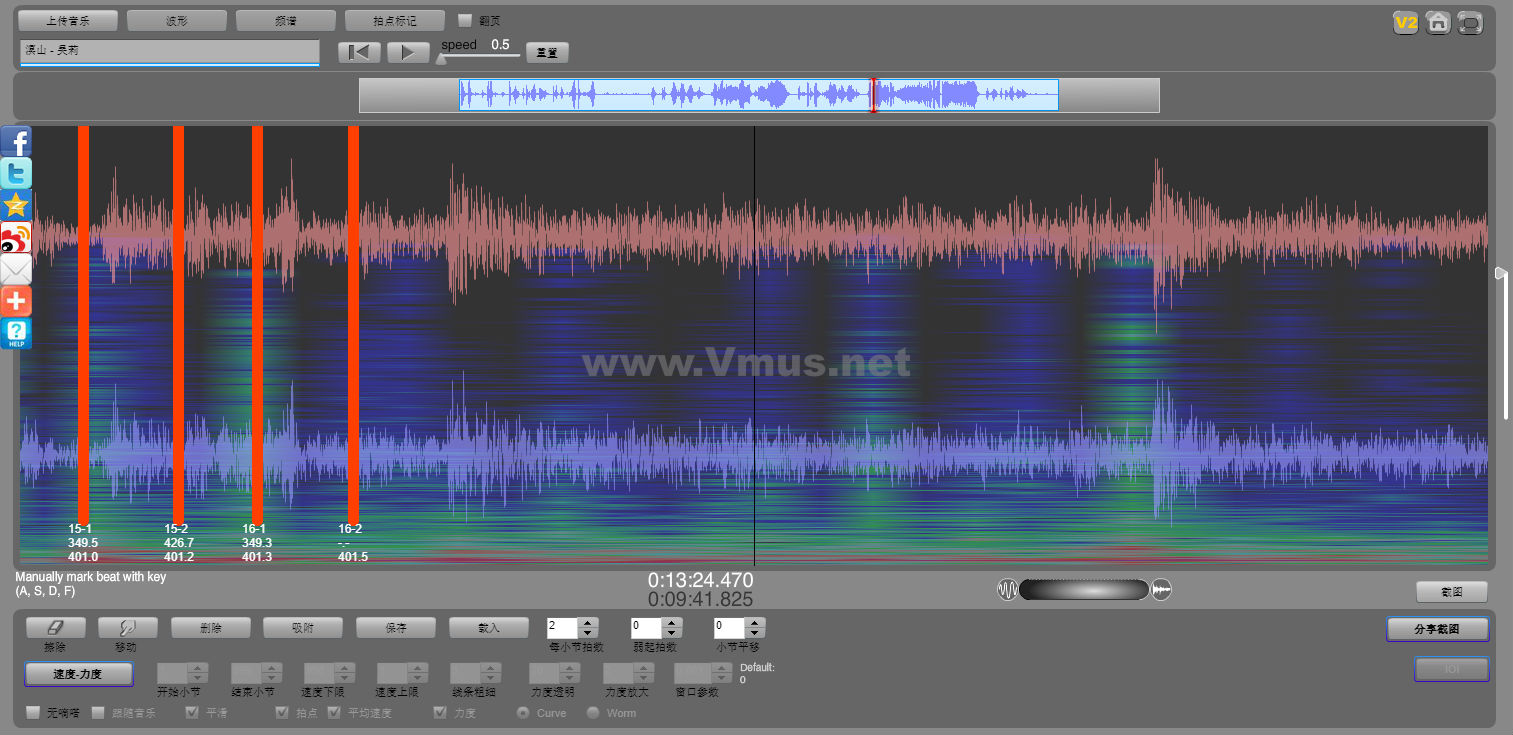1513x735 pixels.
Task: Open the HELP question mark icon
Action: [16, 333]
